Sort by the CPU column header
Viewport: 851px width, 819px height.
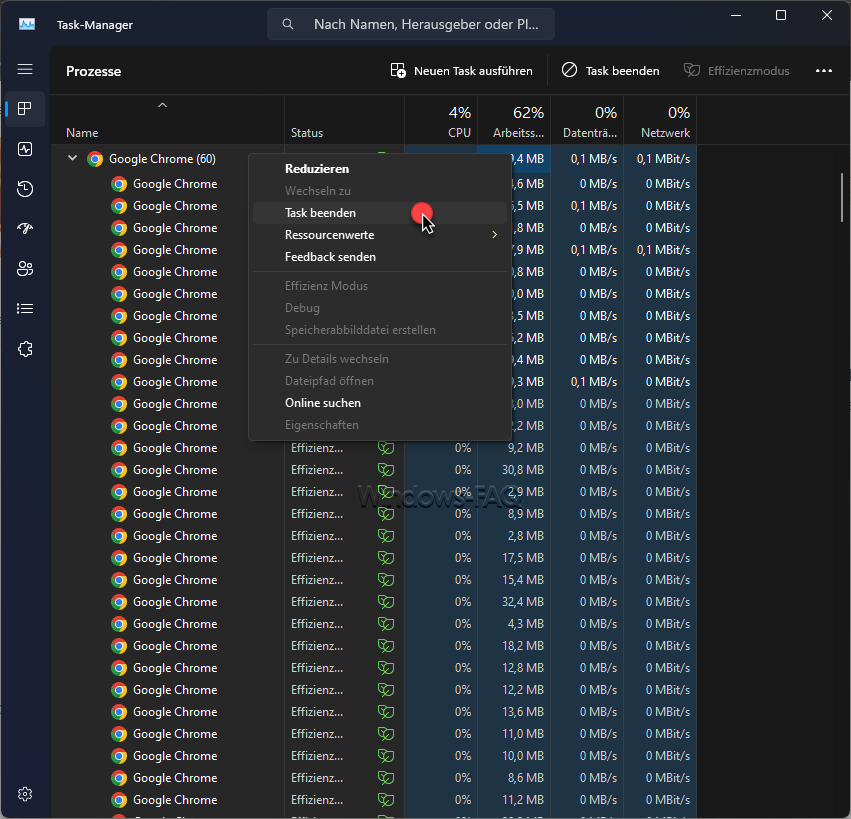point(441,120)
